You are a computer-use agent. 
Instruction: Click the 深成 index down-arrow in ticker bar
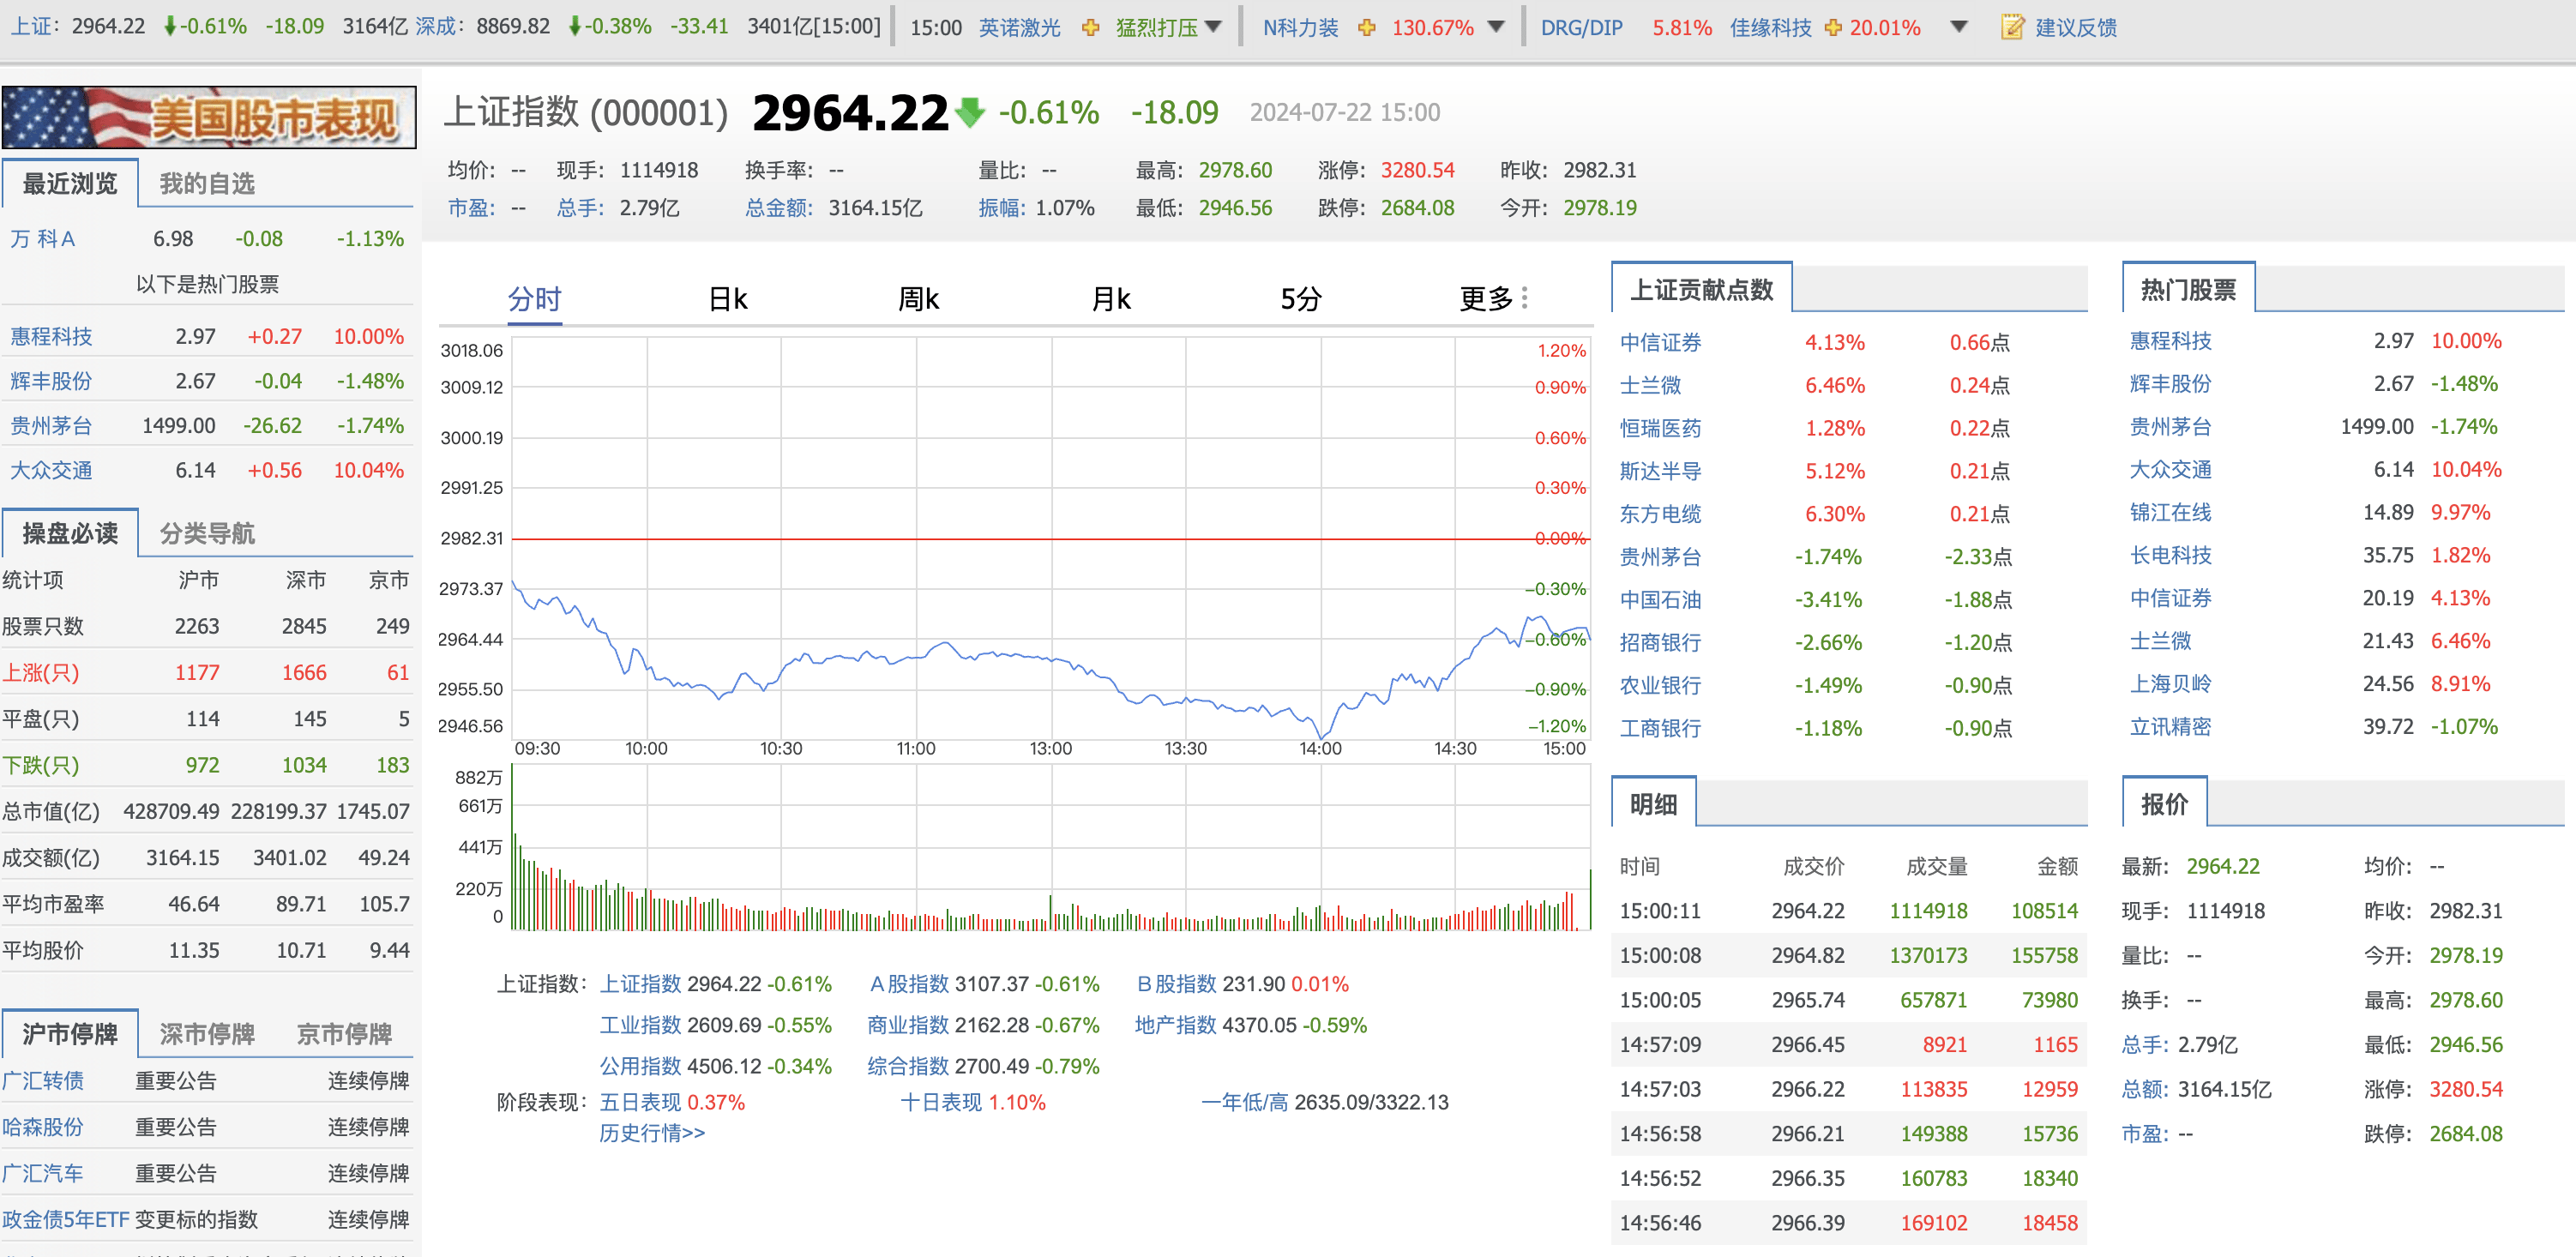[x=574, y=27]
